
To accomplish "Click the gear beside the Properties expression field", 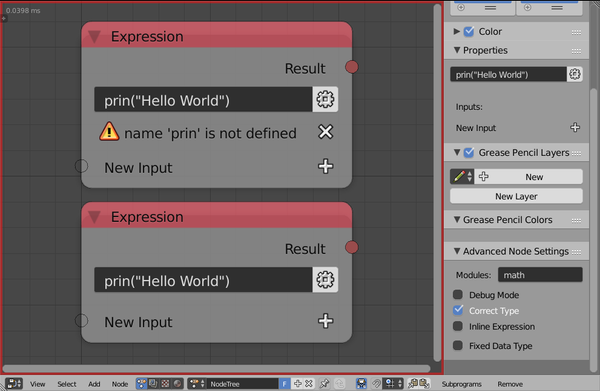I will 575,74.
